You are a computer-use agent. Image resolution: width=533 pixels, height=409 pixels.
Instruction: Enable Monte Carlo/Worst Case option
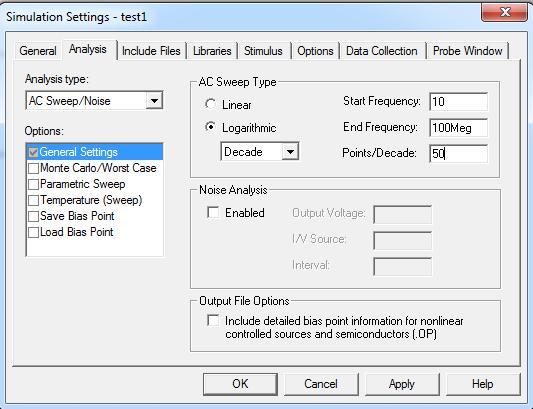point(33,168)
